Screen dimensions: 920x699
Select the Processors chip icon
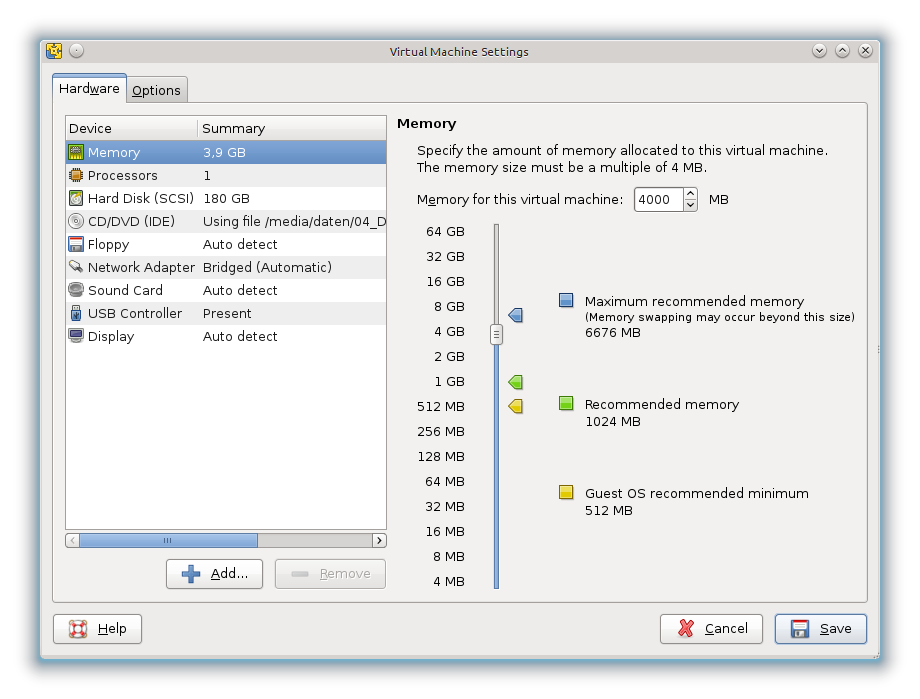tap(76, 176)
